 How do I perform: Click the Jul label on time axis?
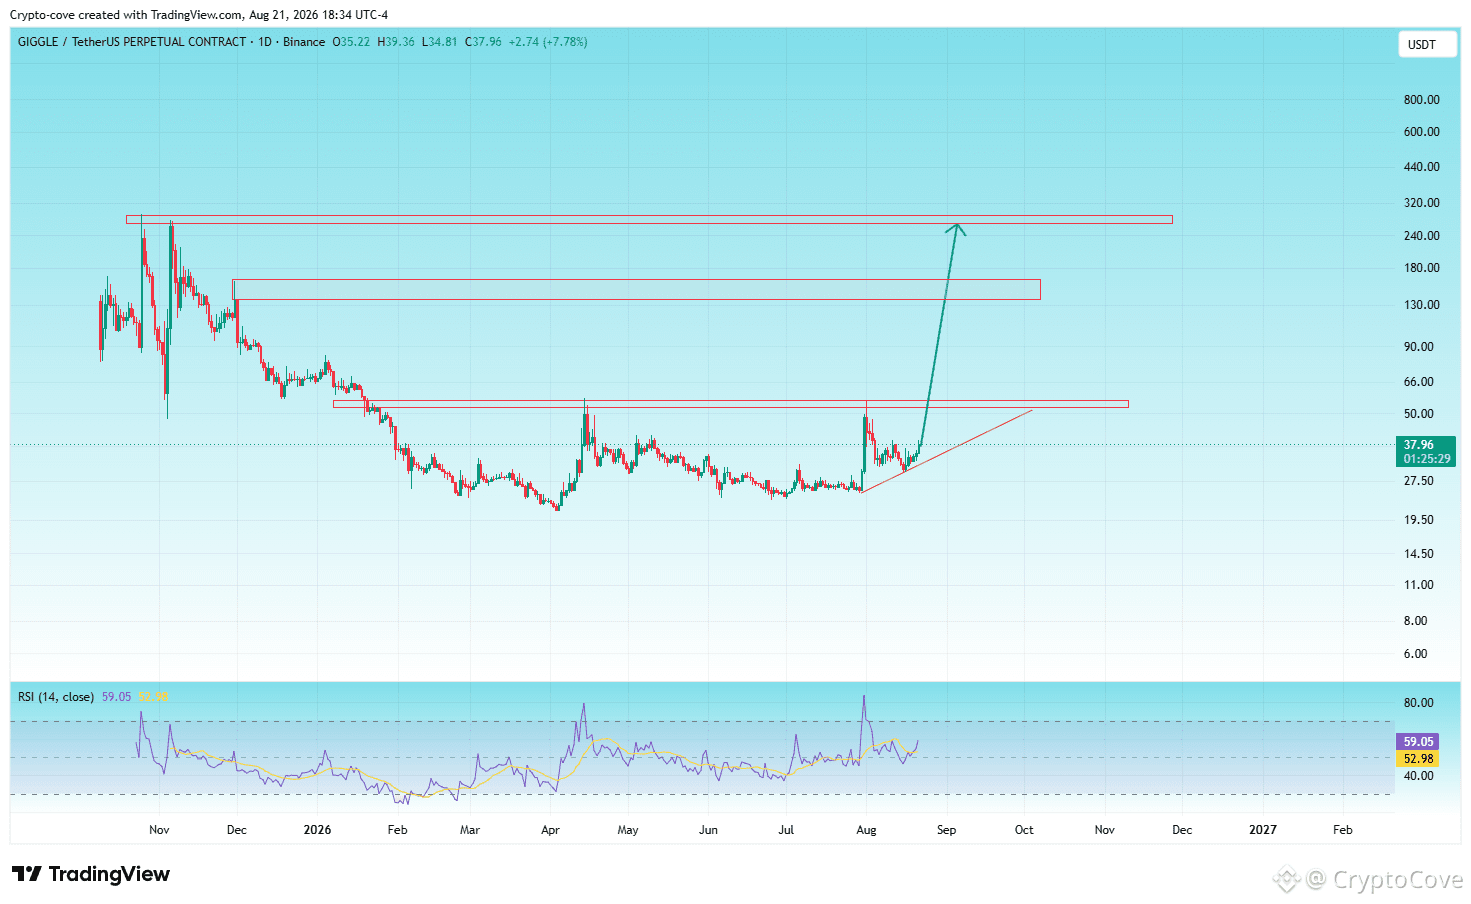tap(786, 830)
